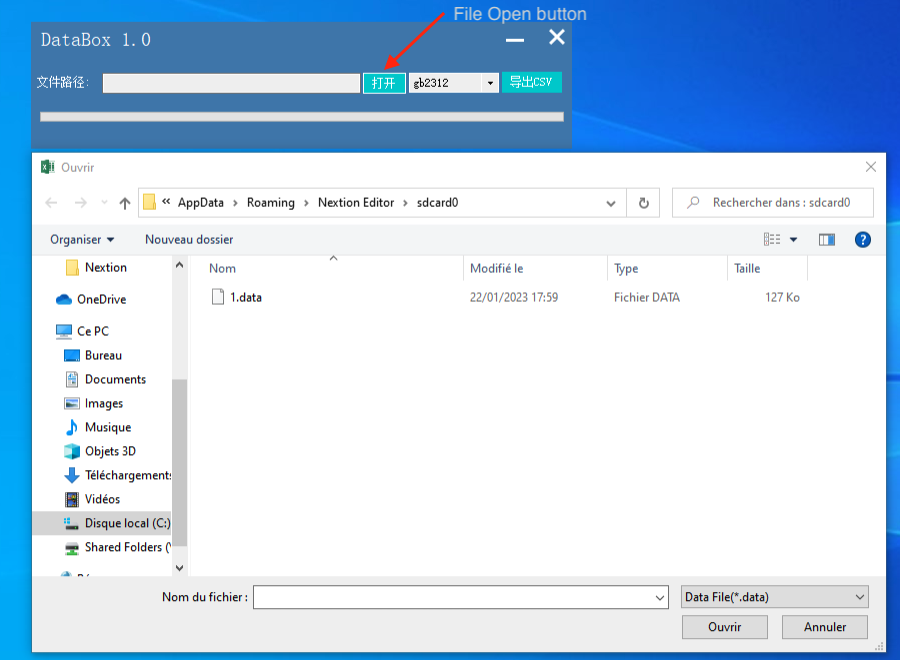Change the view layout icon

coord(772,239)
